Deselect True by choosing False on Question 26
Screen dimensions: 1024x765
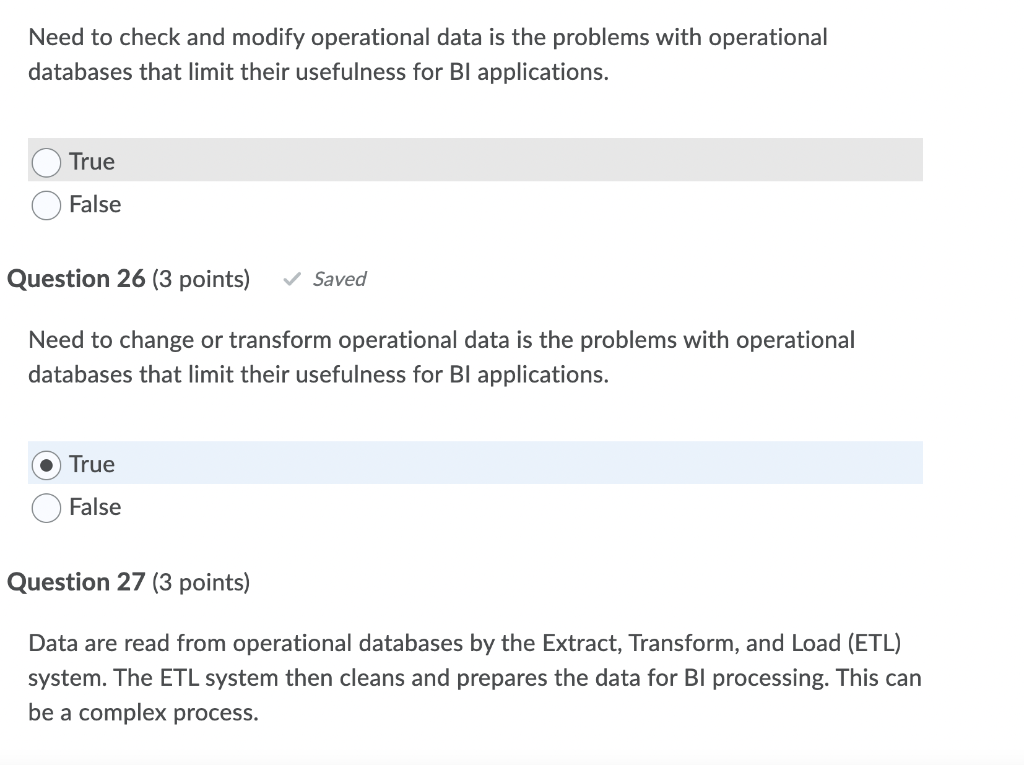point(46,507)
